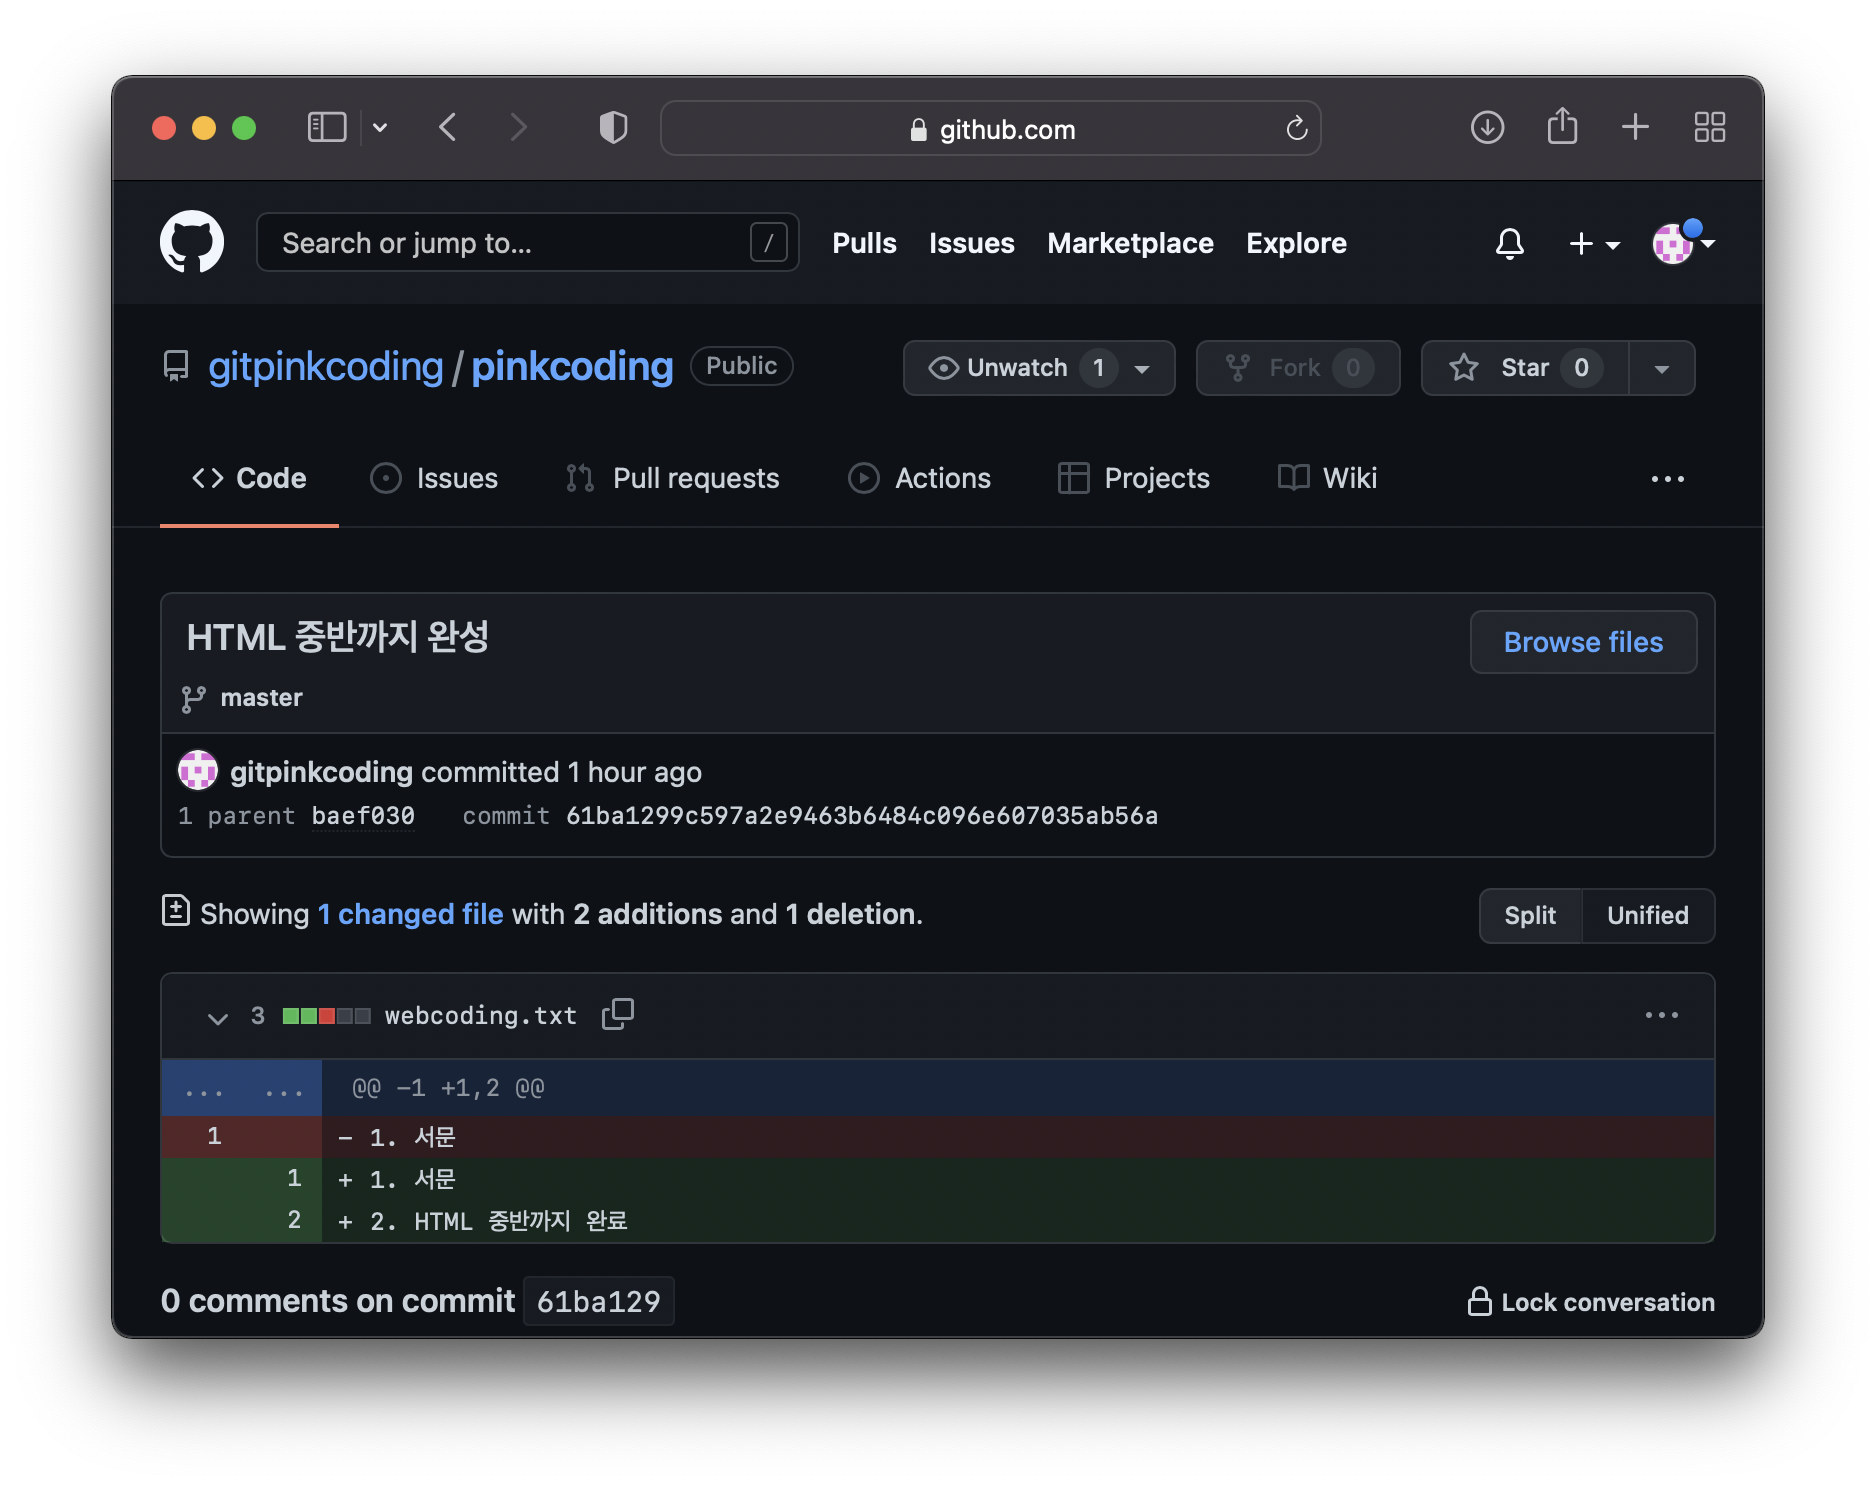Click the added line number 2
The width and height of the screenshot is (1876, 1486).
(294, 1220)
